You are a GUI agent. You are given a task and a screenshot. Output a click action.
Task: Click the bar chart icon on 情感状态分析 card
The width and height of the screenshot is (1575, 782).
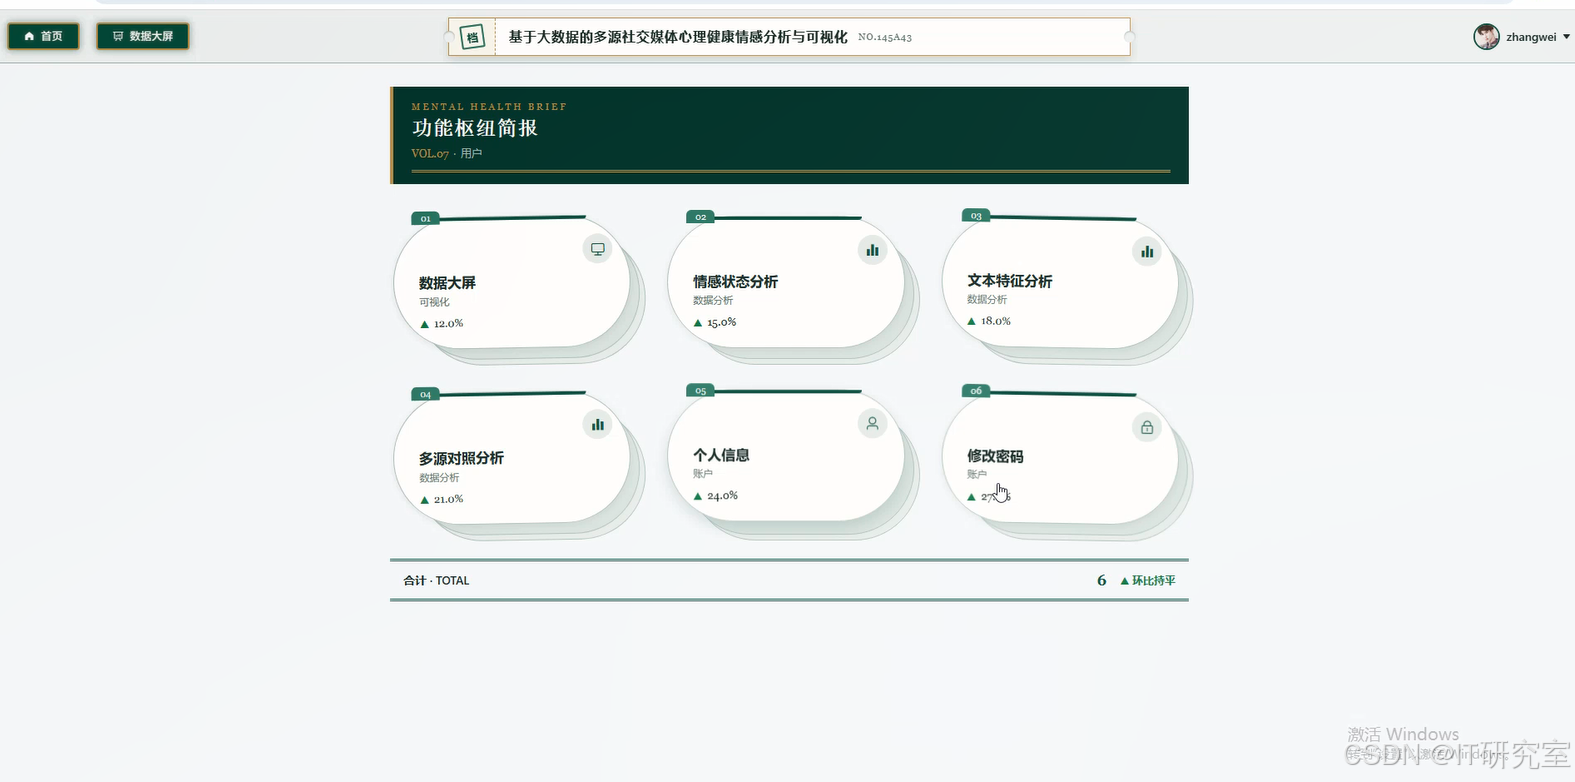coord(872,250)
